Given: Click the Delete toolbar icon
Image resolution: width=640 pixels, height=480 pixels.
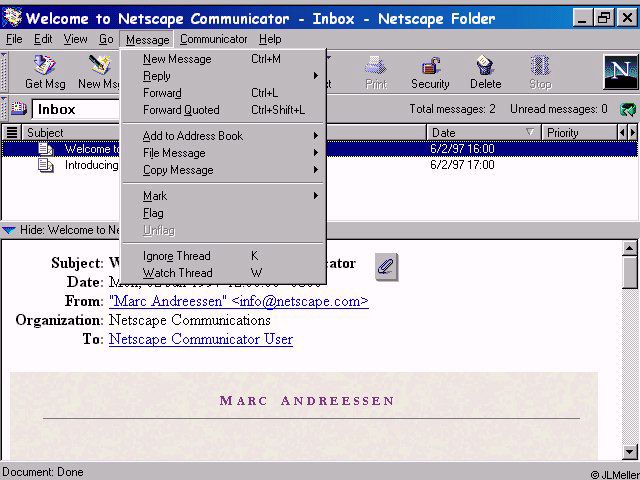Looking at the screenshot, I should click(x=485, y=72).
